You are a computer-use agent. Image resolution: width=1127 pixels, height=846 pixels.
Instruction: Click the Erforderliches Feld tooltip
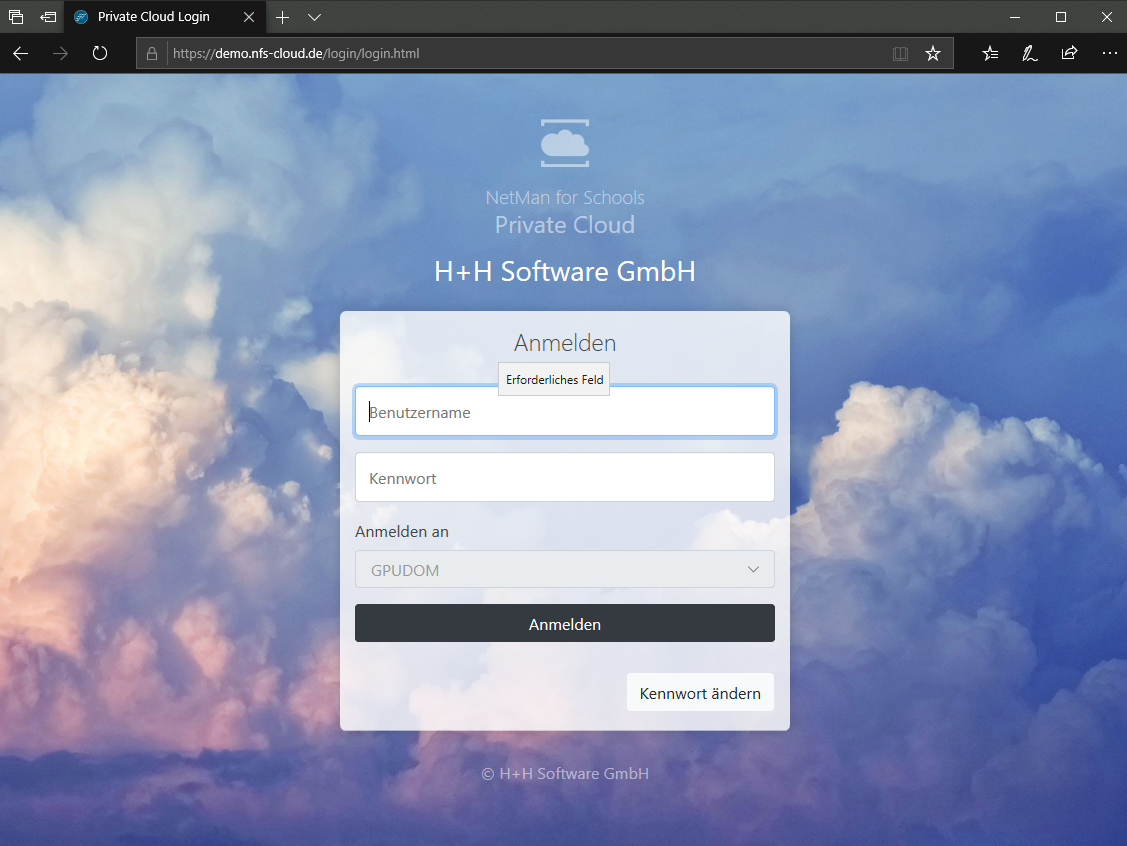[x=554, y=380]
